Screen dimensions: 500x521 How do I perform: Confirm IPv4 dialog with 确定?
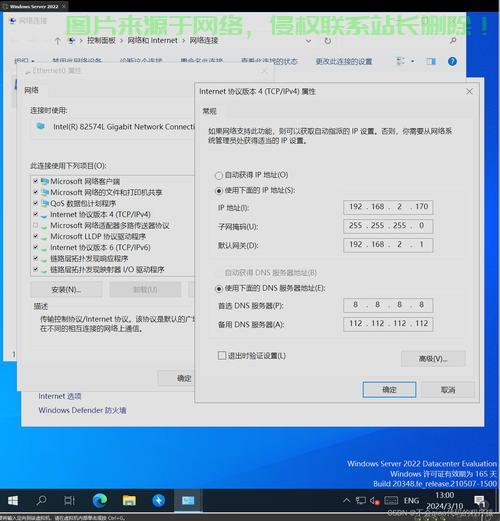[389, 390]
